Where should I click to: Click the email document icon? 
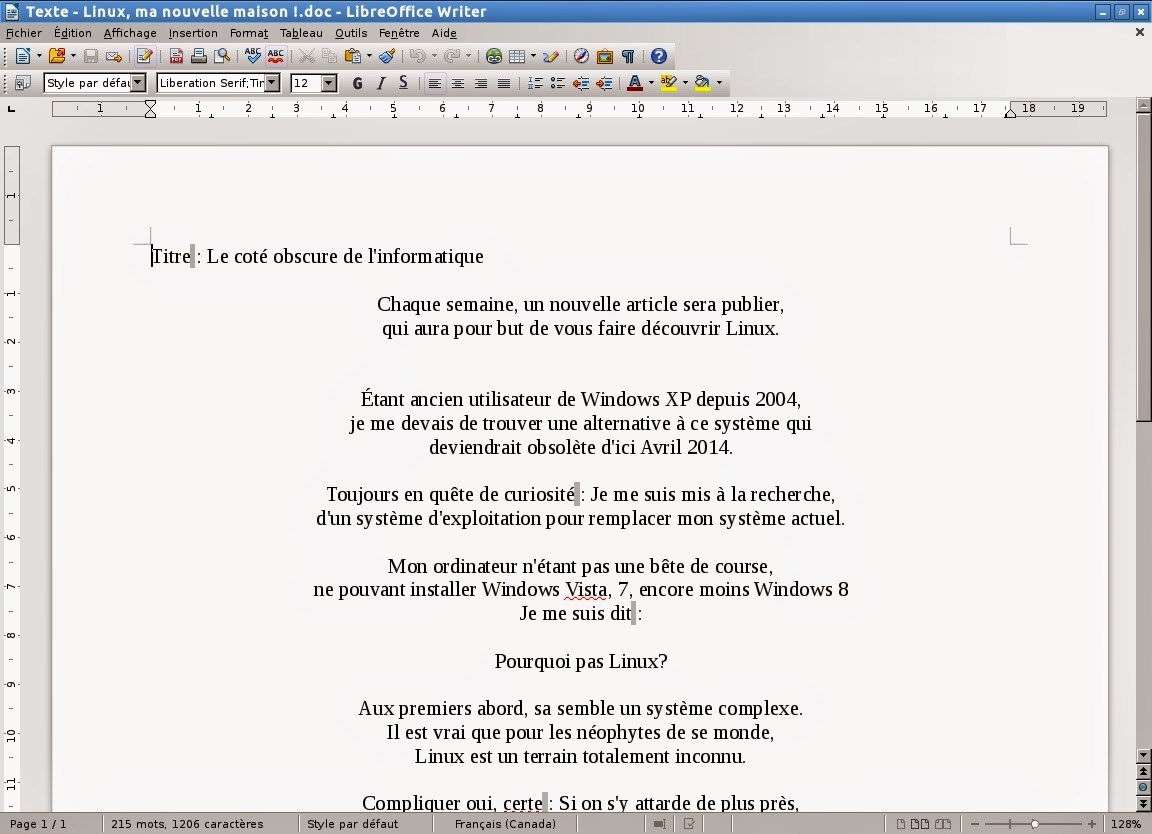coord(113,56)
